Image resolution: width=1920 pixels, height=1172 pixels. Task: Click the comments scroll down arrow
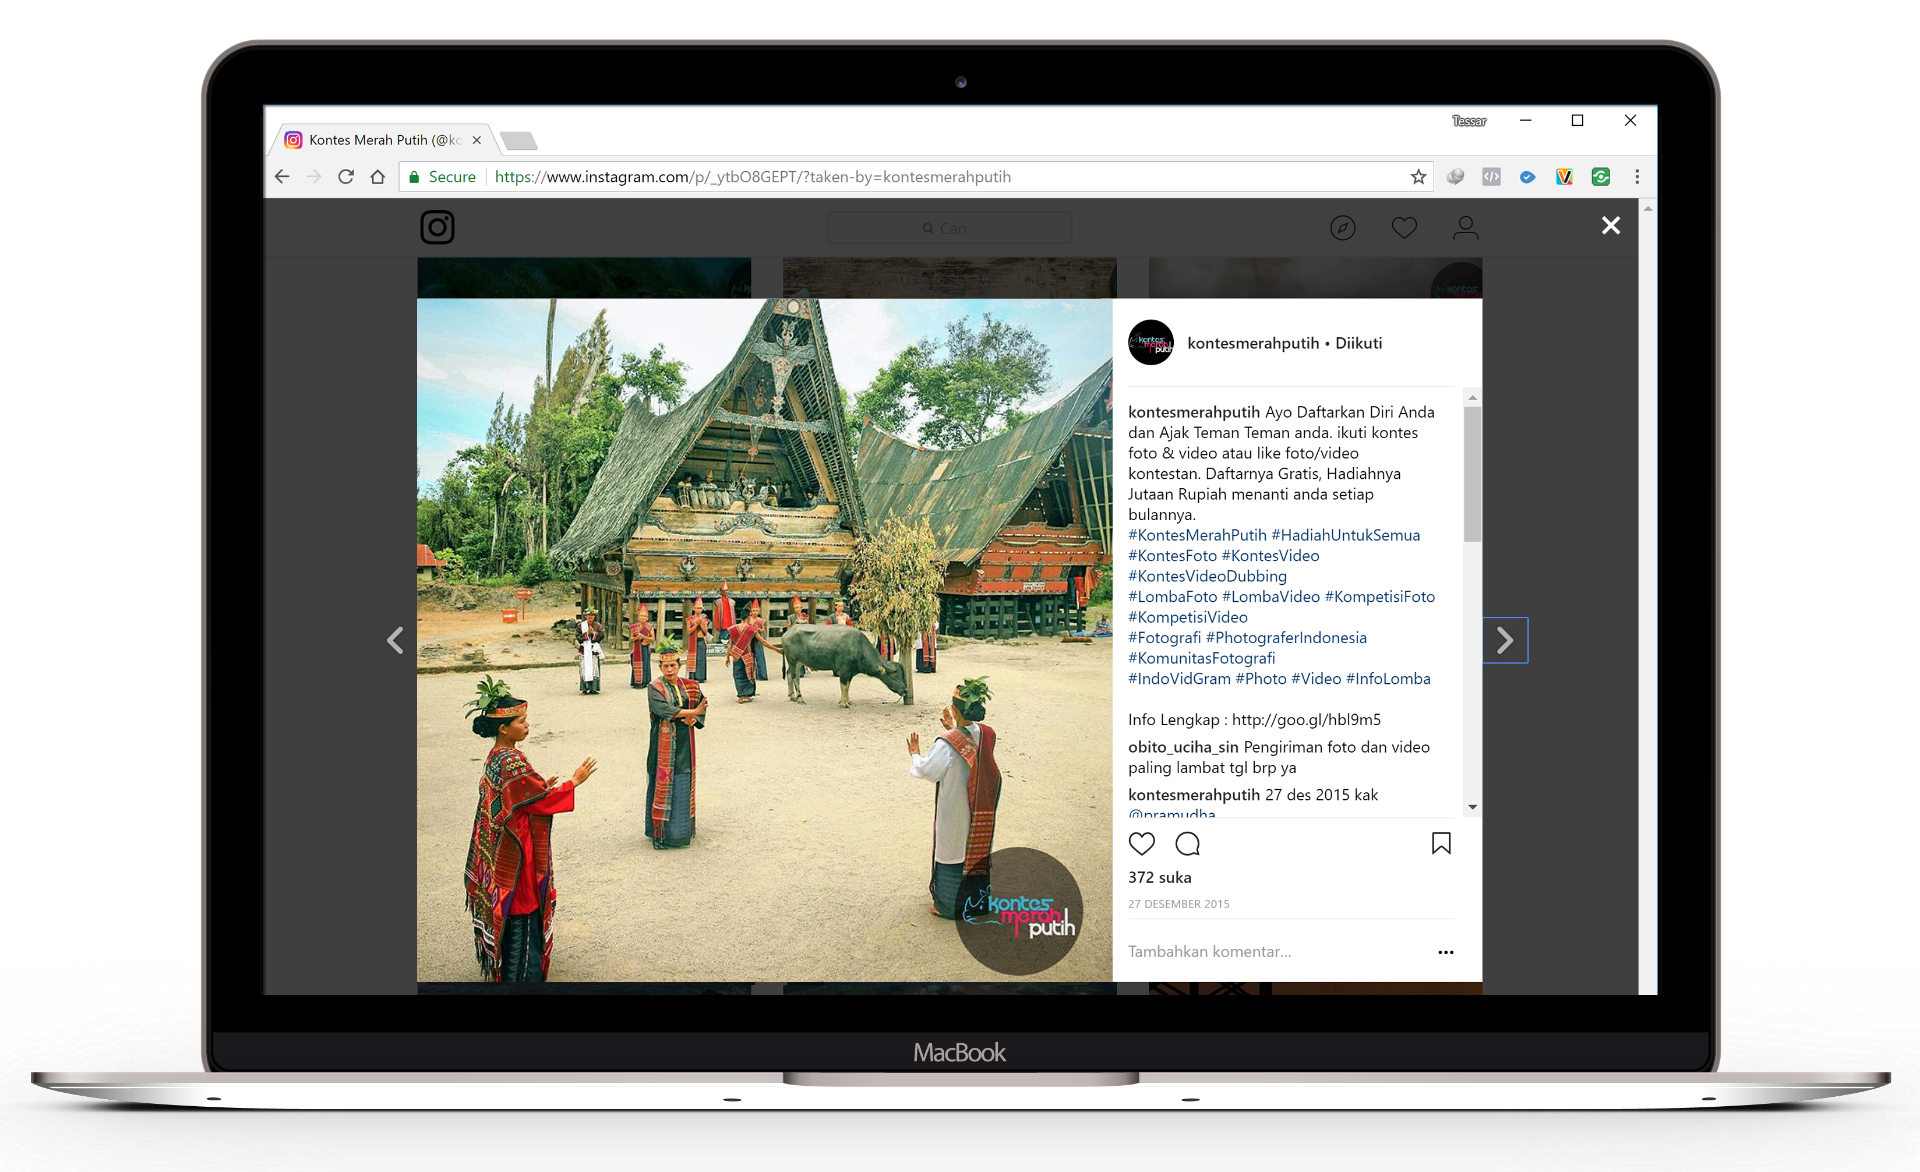1472,807
